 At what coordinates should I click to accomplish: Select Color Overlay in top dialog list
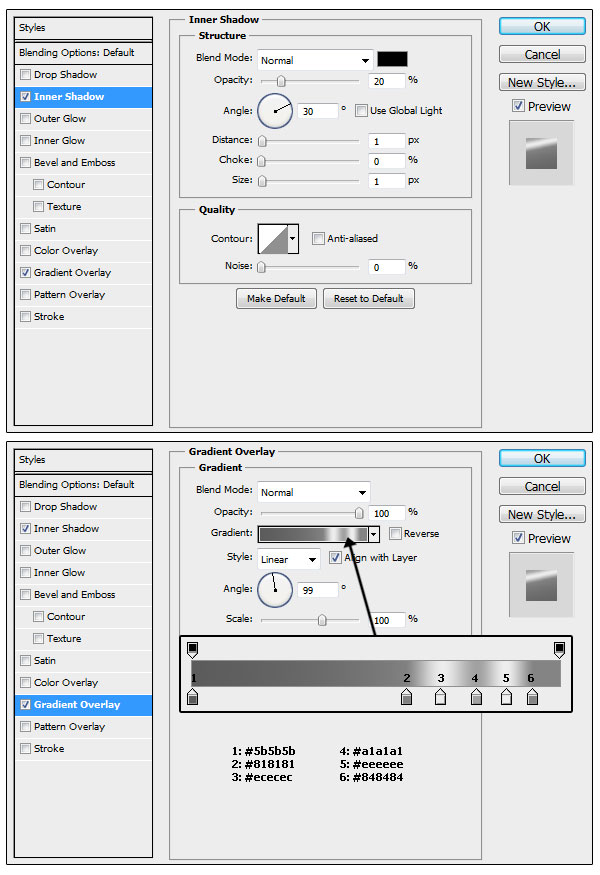pos(84,251)
